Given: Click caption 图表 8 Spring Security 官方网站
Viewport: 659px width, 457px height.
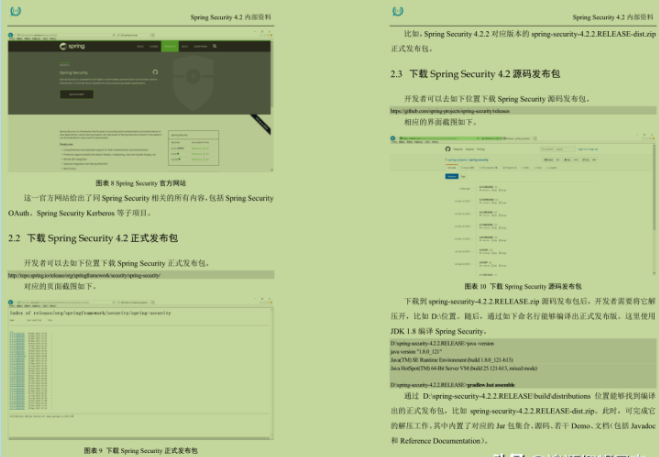Looking at the screenshot, I should pos(141,183).
